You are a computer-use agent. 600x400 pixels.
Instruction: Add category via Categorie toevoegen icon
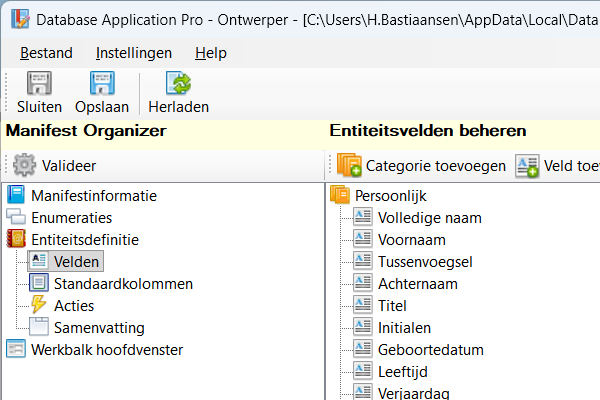(x=349, y=166)
